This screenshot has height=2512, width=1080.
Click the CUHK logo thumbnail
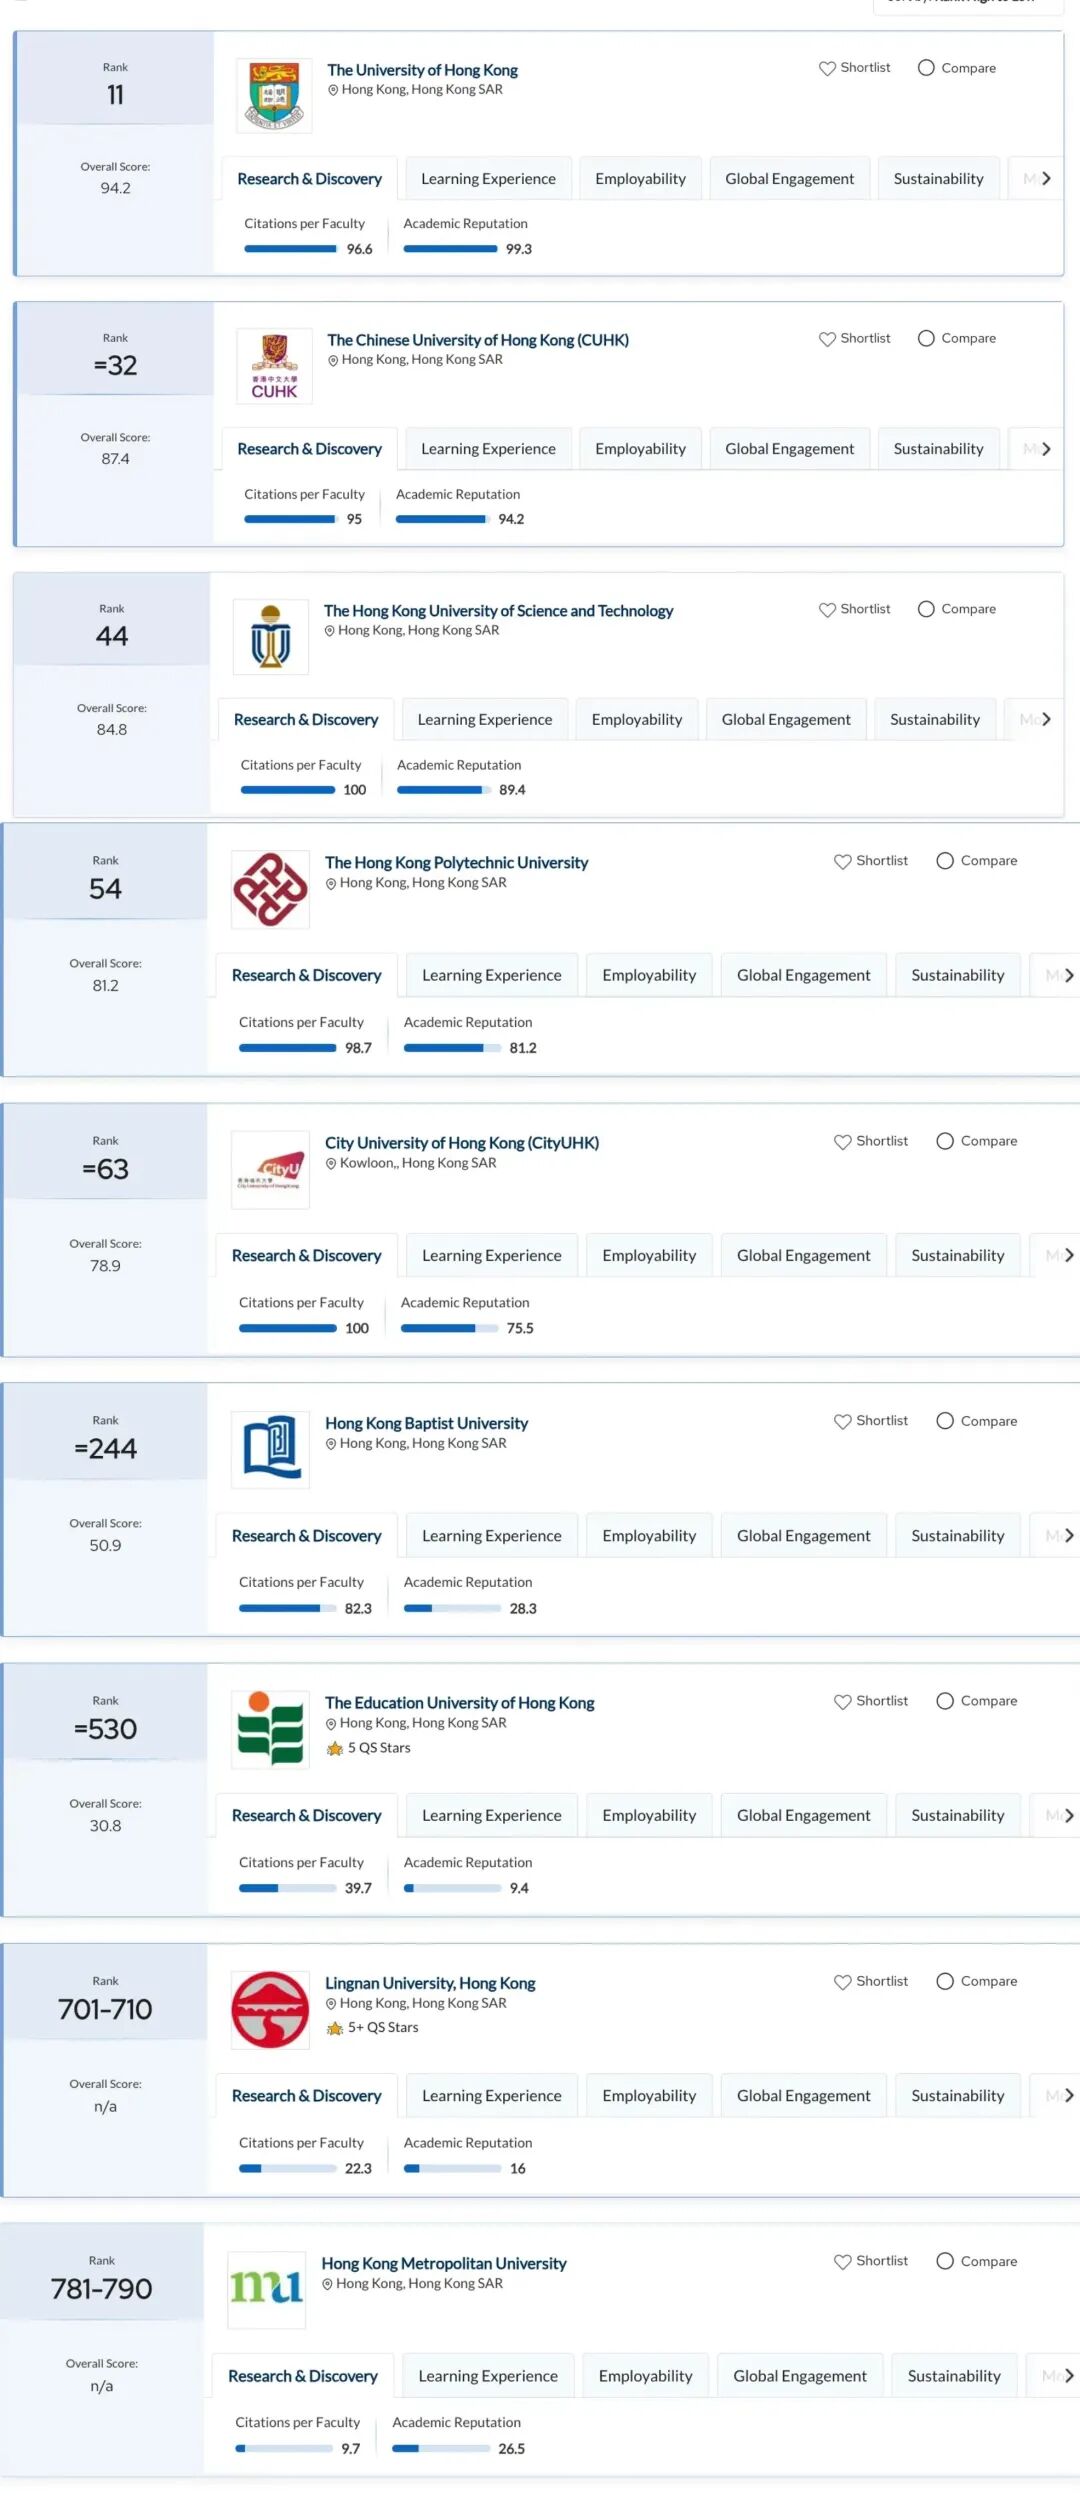click(x=274, y=366)
